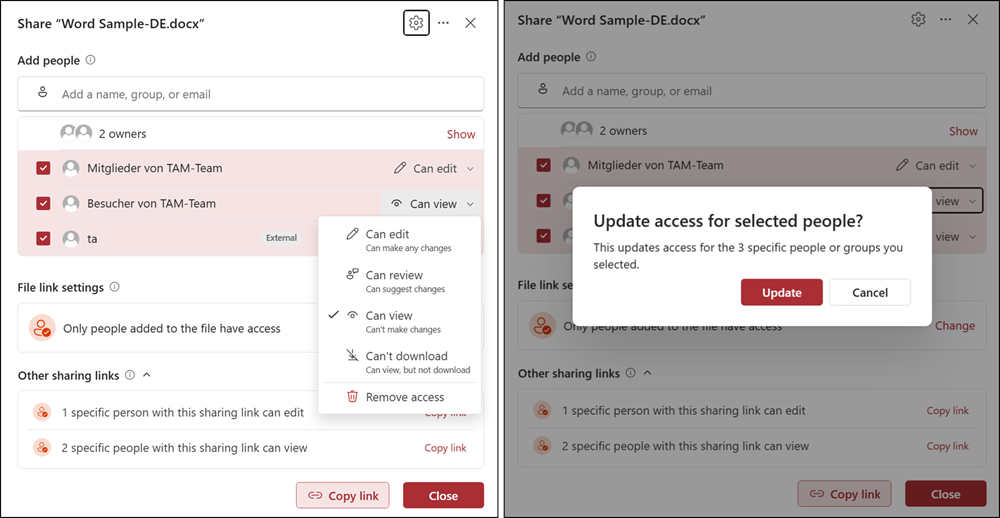Click the 2 owners avatars in left panel
1000x518 pixels.
[x=77, y=133]
